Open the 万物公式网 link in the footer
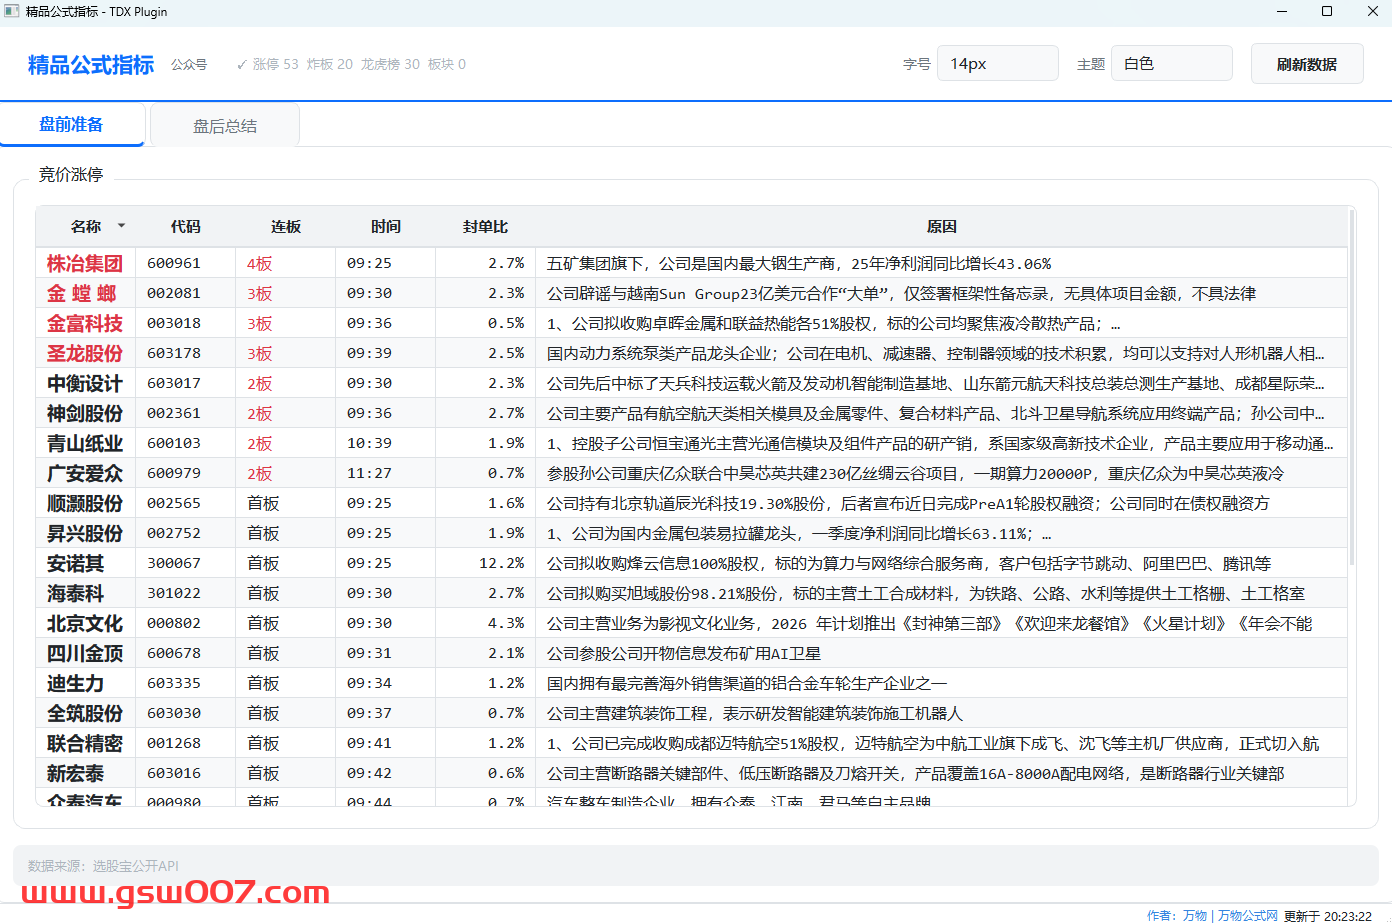This screenshot has height=923, width=1392. point(1247,915)
